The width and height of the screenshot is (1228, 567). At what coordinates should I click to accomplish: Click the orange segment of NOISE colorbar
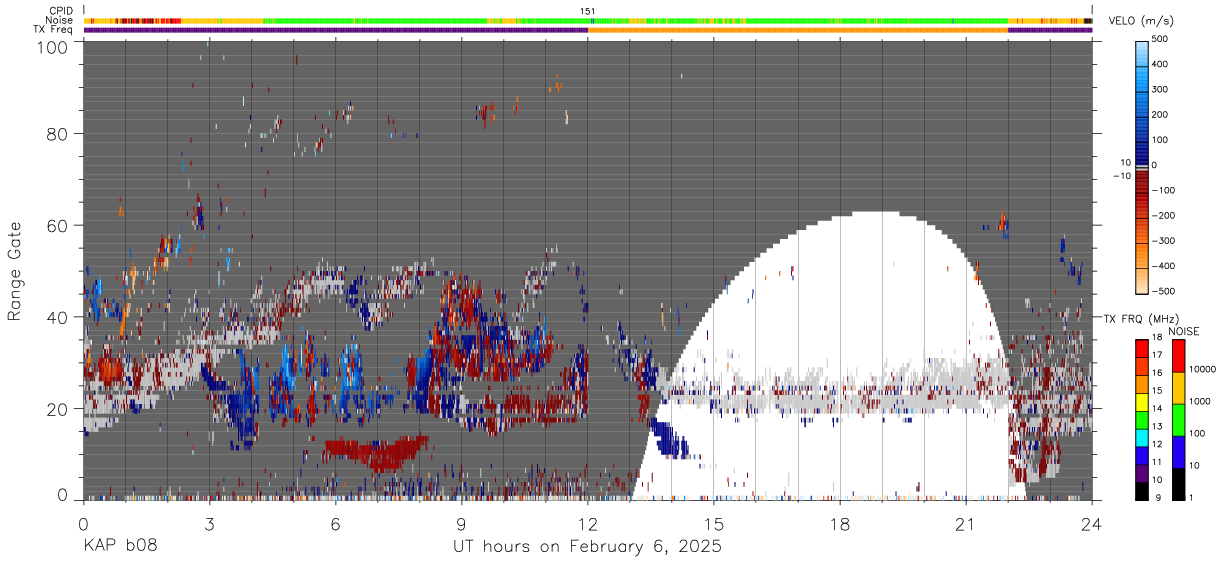pyautogui.click(x=1177, y=388)
